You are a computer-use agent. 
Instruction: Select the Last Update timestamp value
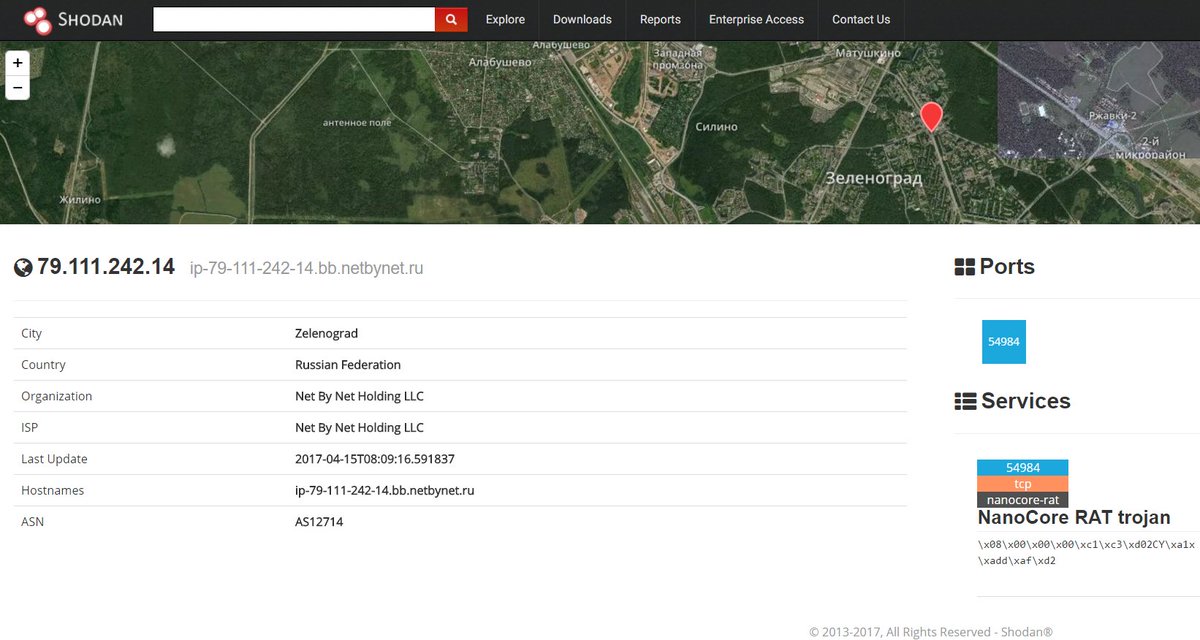point(377,459)
